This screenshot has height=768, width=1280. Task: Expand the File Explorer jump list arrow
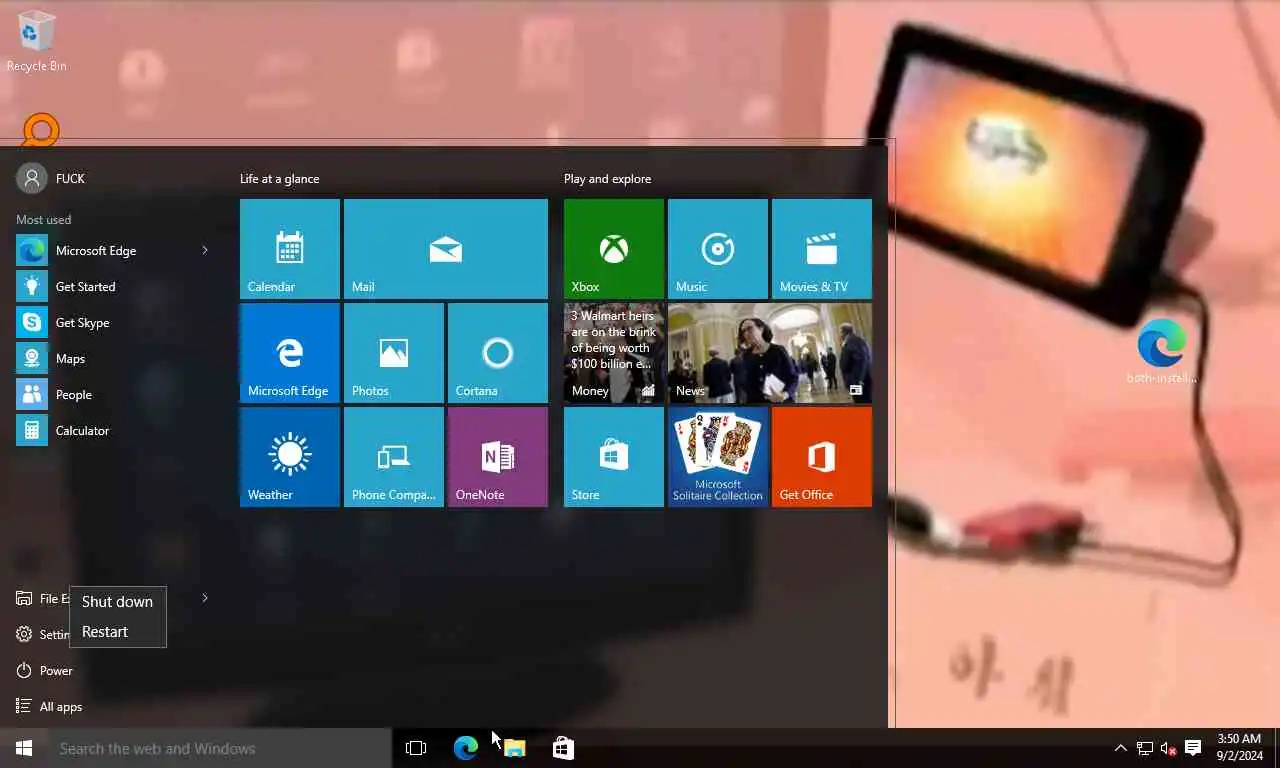205,598
